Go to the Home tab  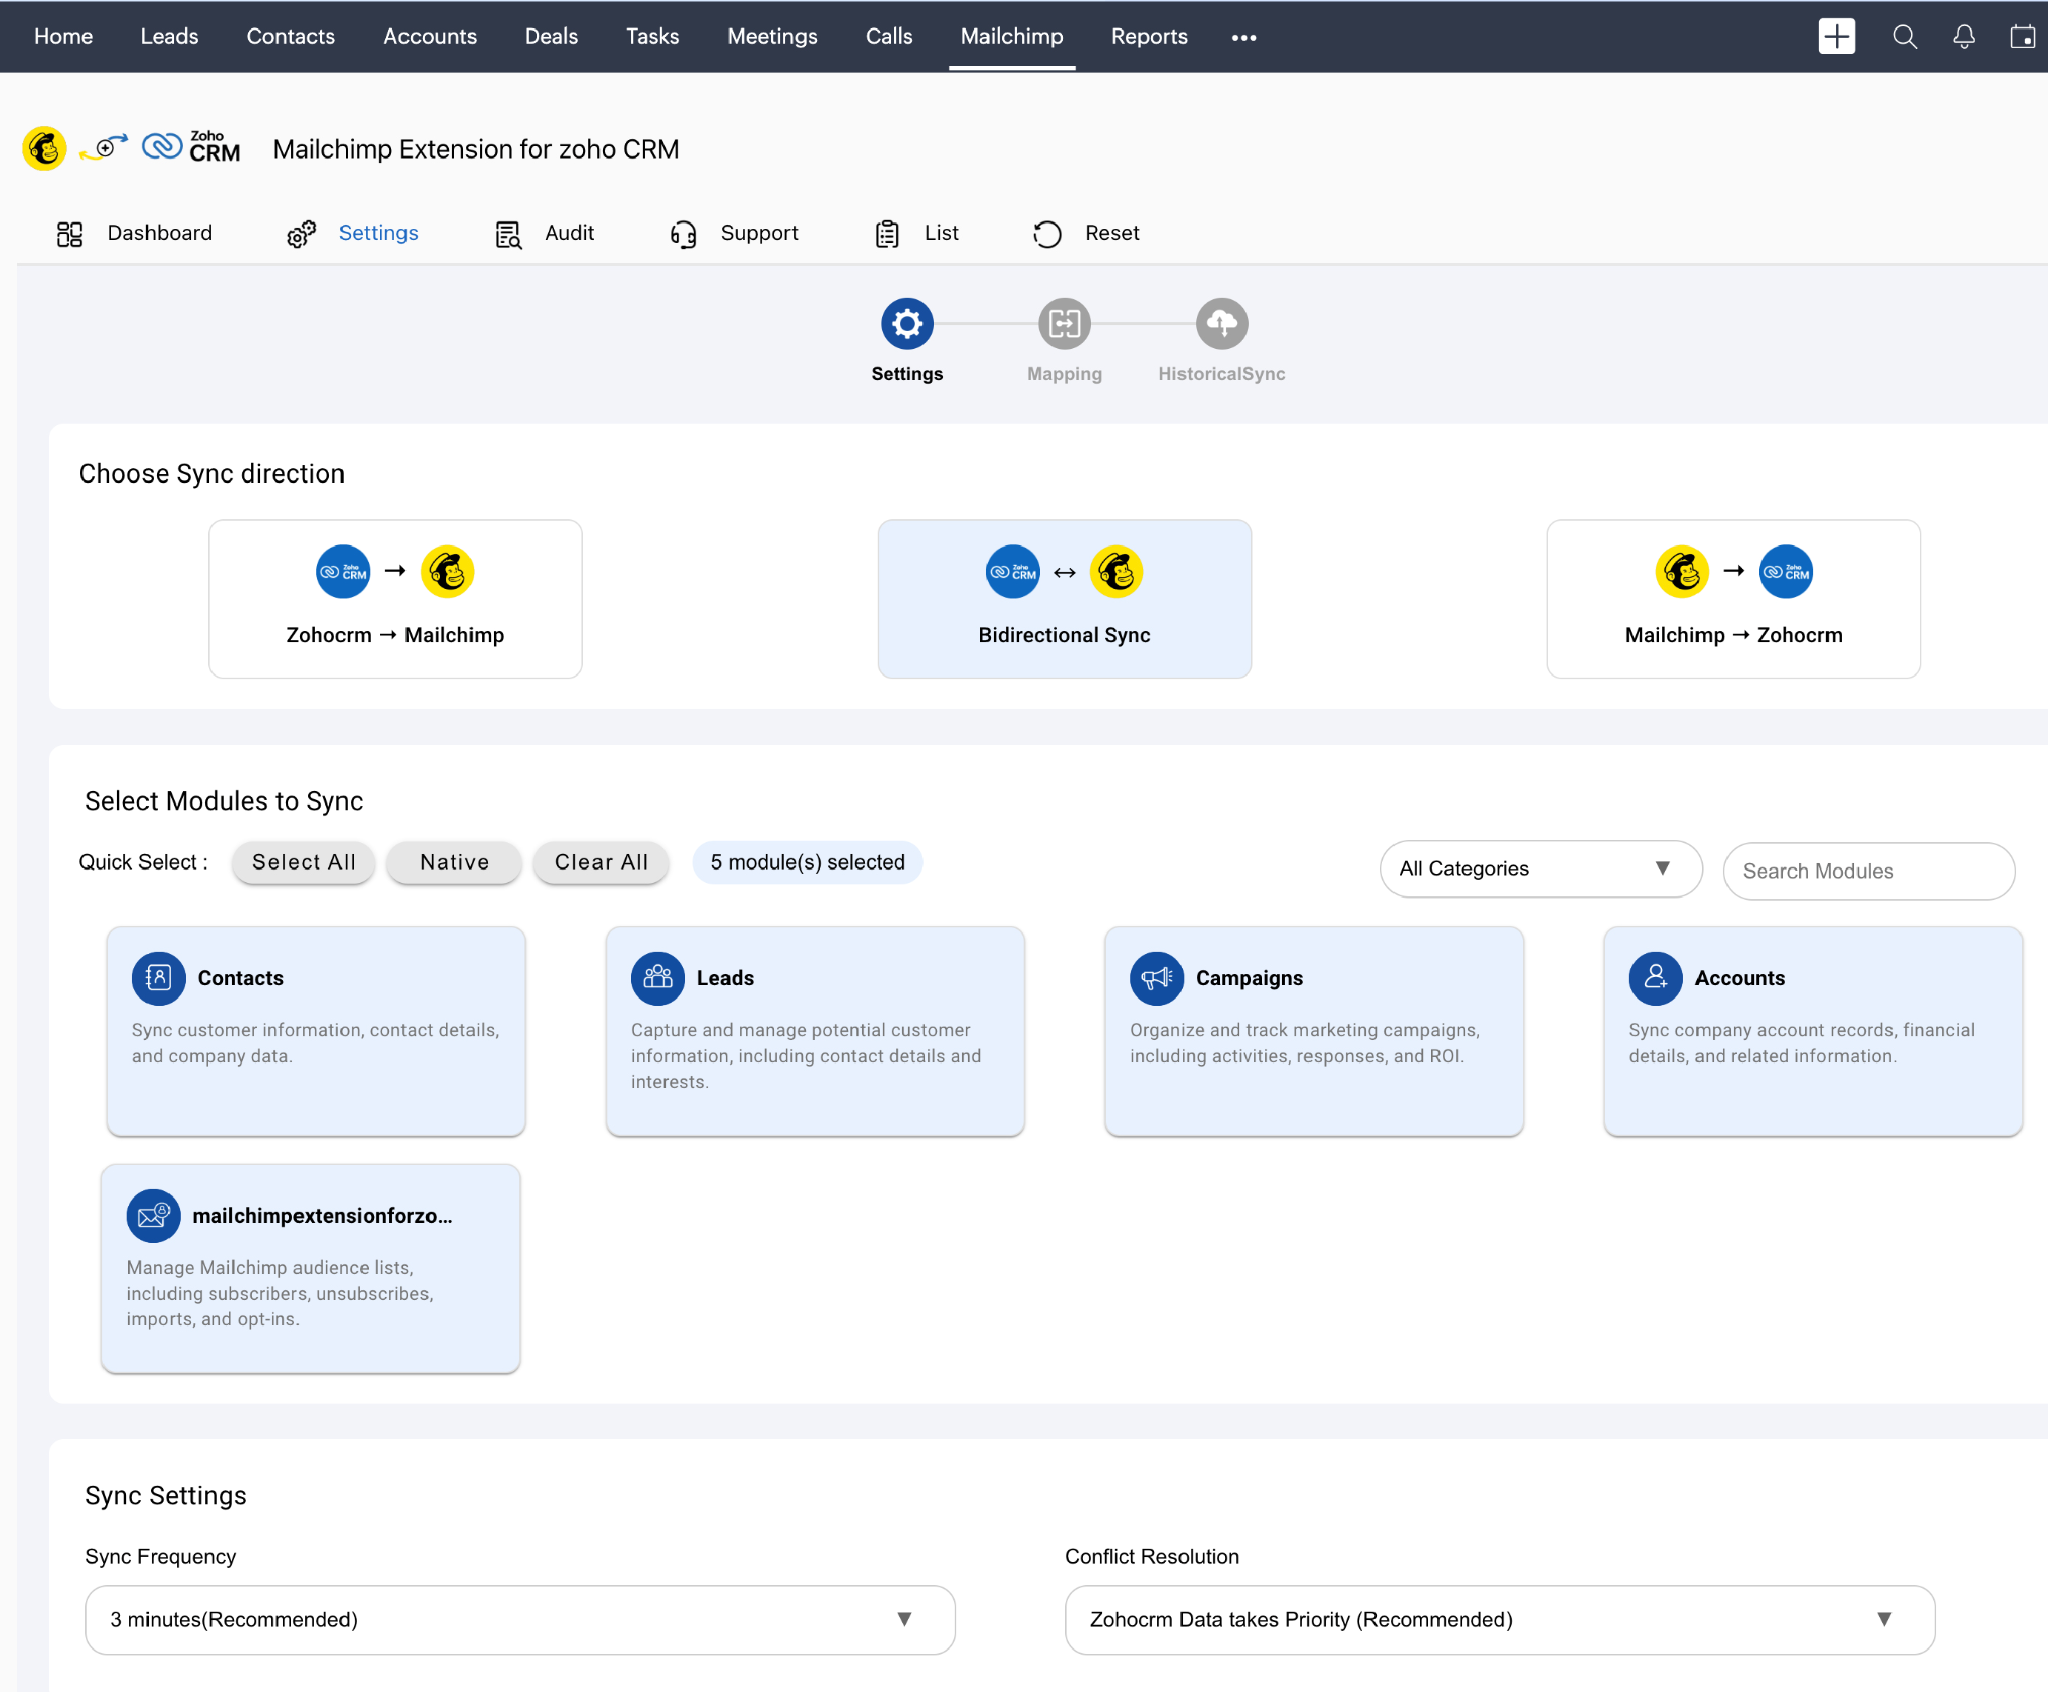(63, 37)
